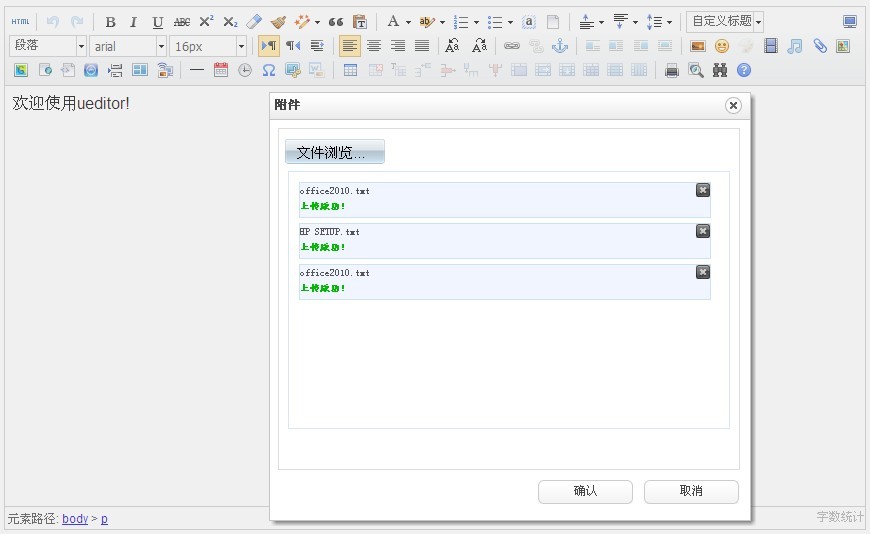
Task: Click the lowercase conversion icon
Action: 479,46
